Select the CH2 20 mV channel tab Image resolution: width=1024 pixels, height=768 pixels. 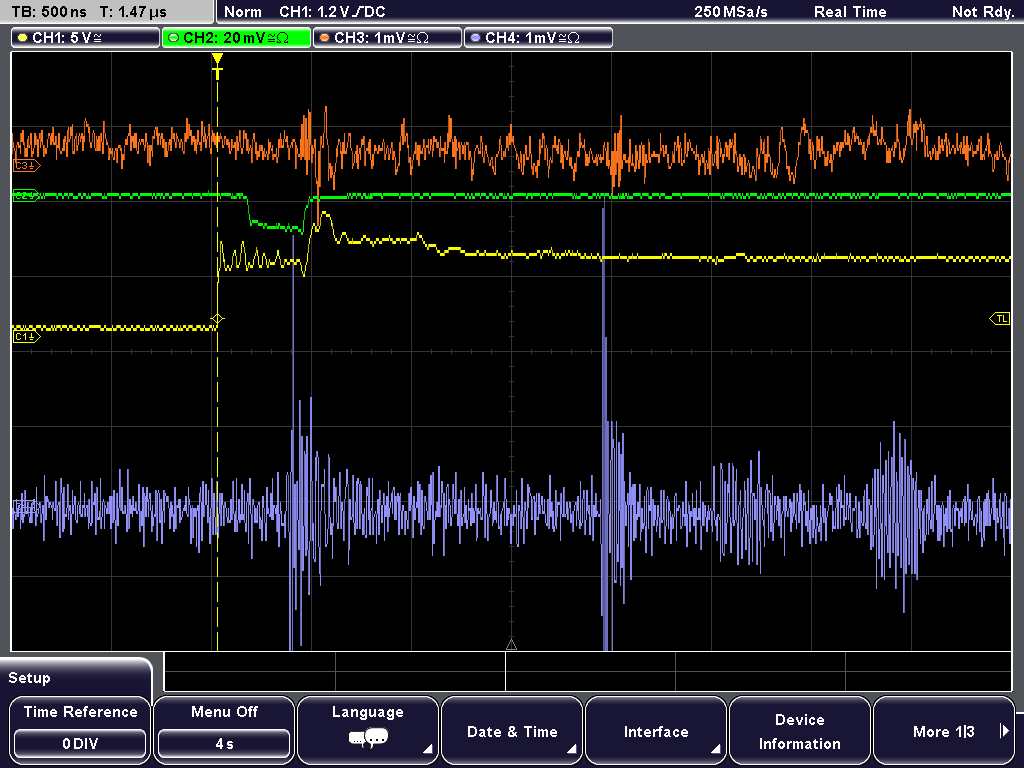pyautogui.click(x=236, y=38)
